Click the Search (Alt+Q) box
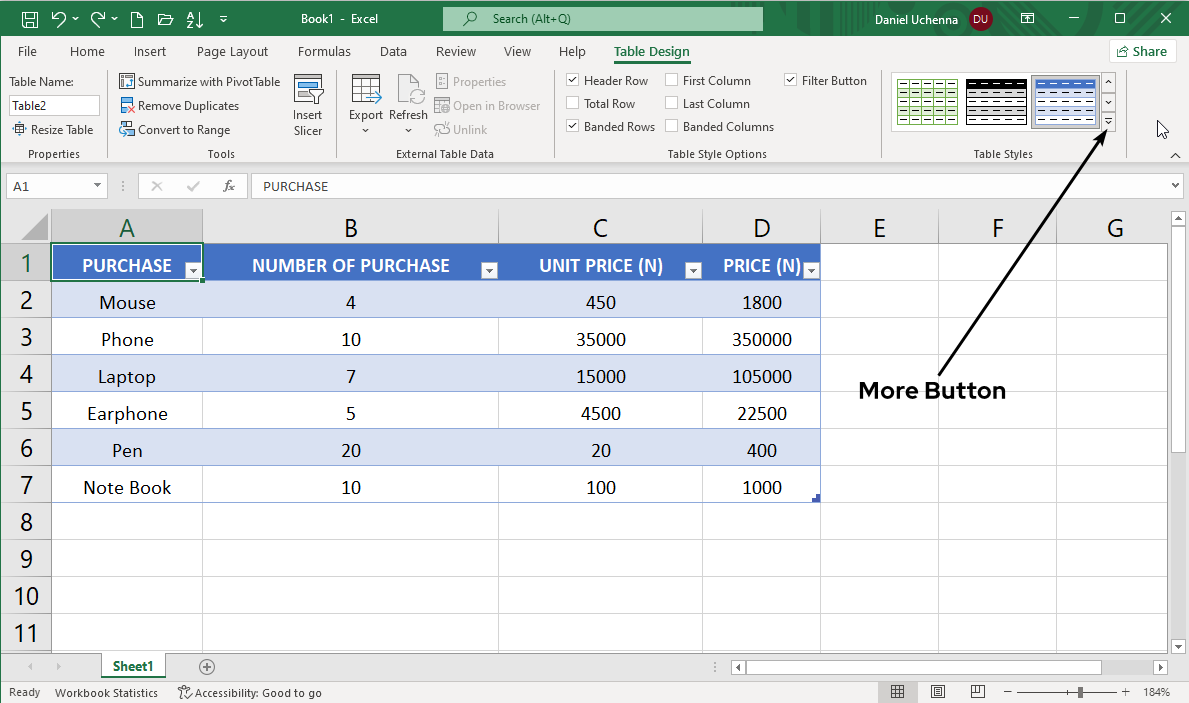The width and height of the screenshot is (1189, 703). click(602, 18)
